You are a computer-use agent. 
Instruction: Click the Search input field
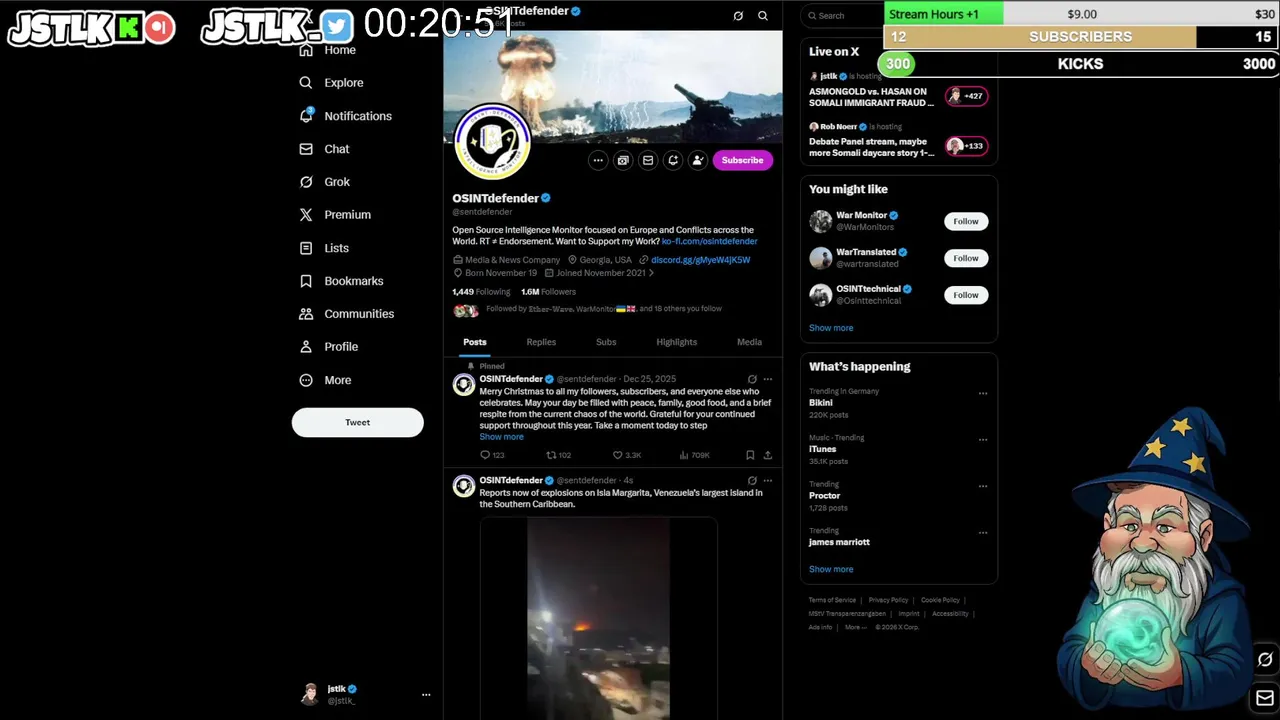tap(842, 16)
